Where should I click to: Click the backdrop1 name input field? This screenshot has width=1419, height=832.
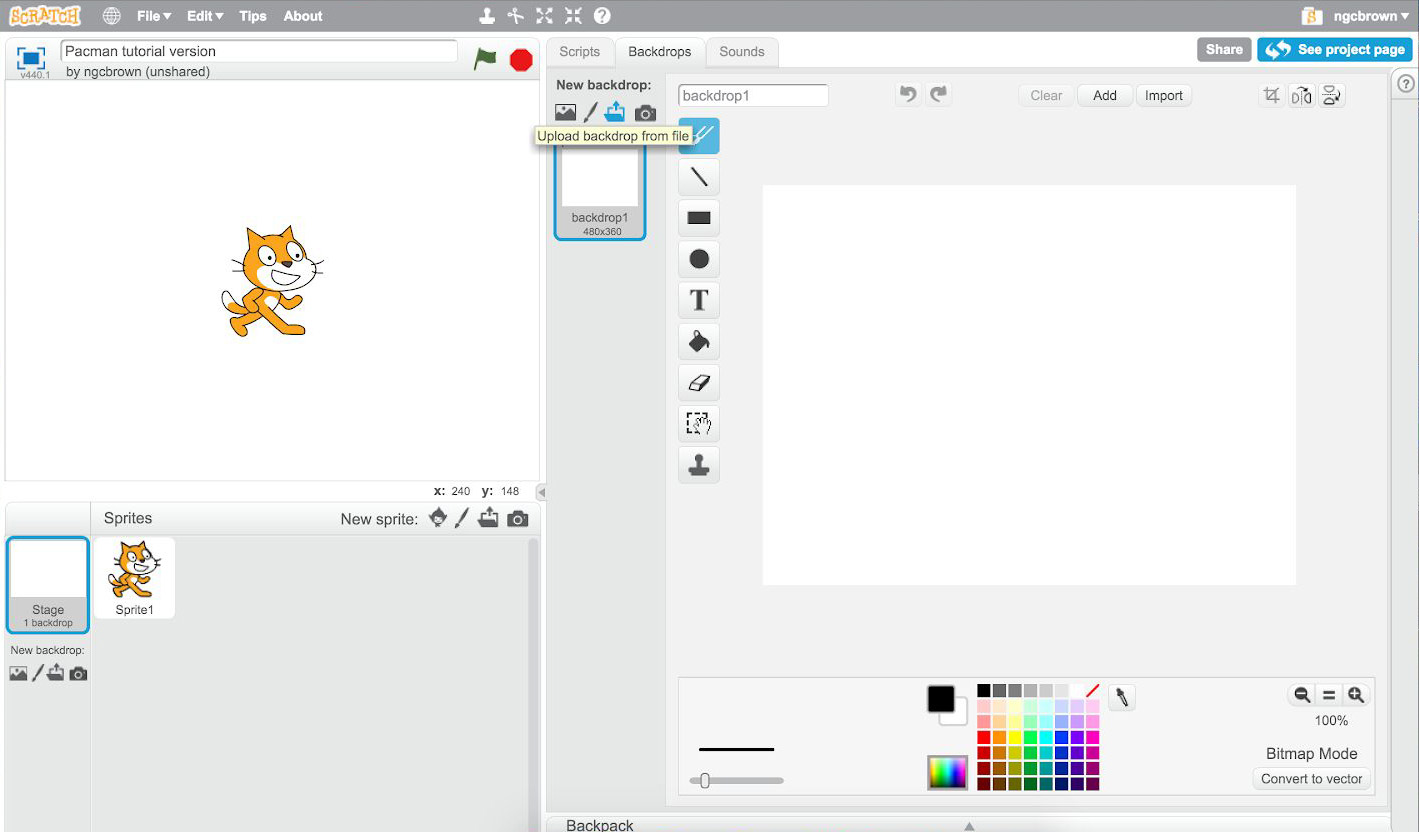pyautogui.click(x=753, y=96)
